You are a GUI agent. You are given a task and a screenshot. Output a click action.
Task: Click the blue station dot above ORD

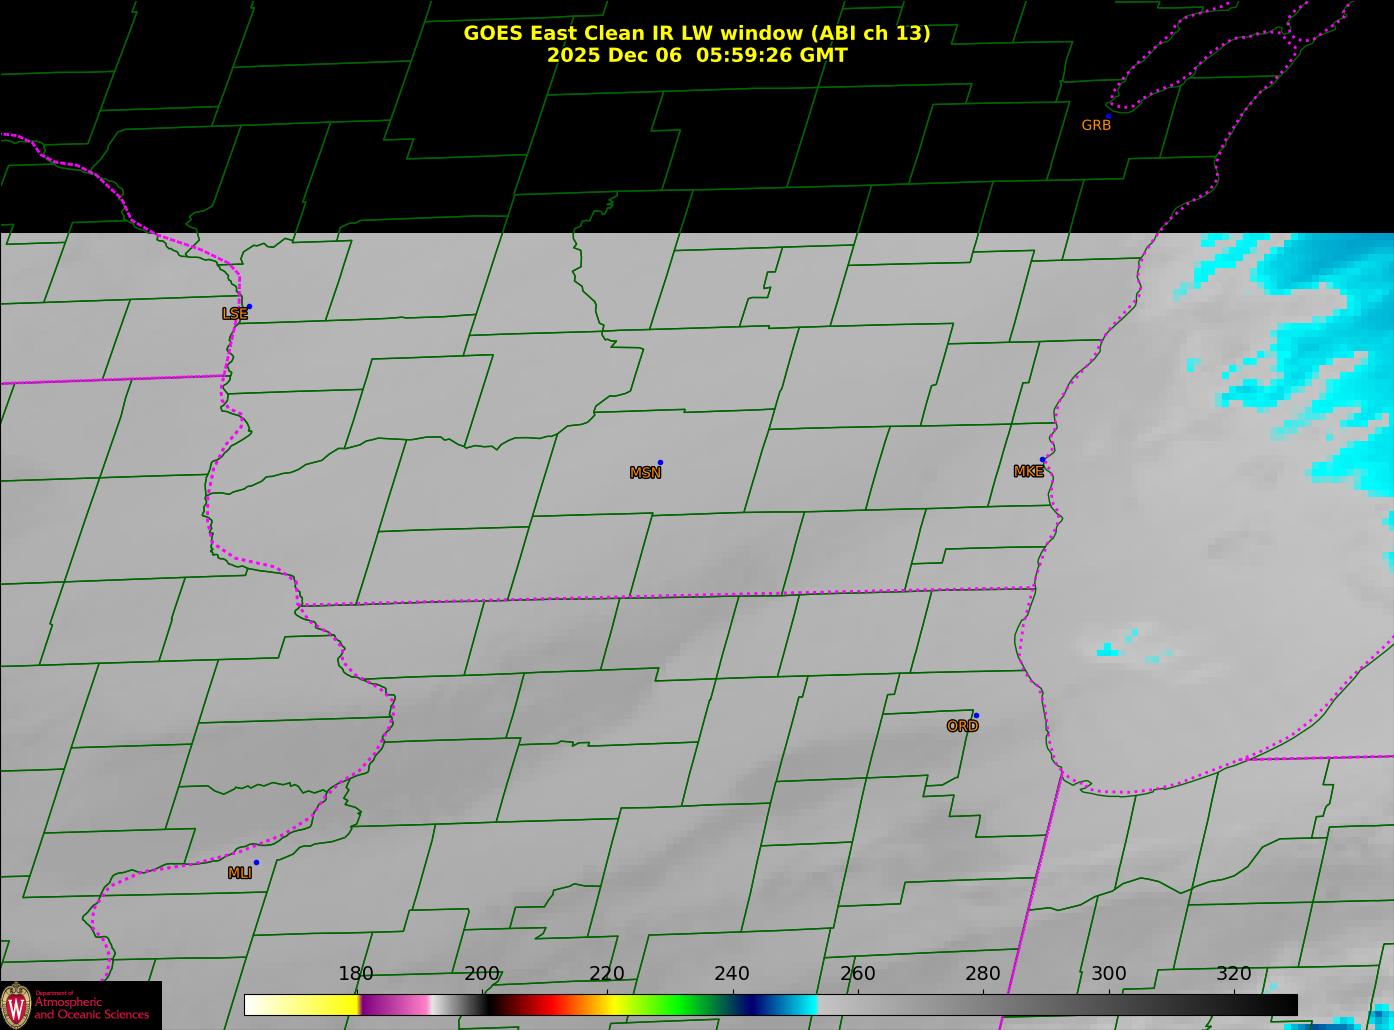click(x=976, y=716)
